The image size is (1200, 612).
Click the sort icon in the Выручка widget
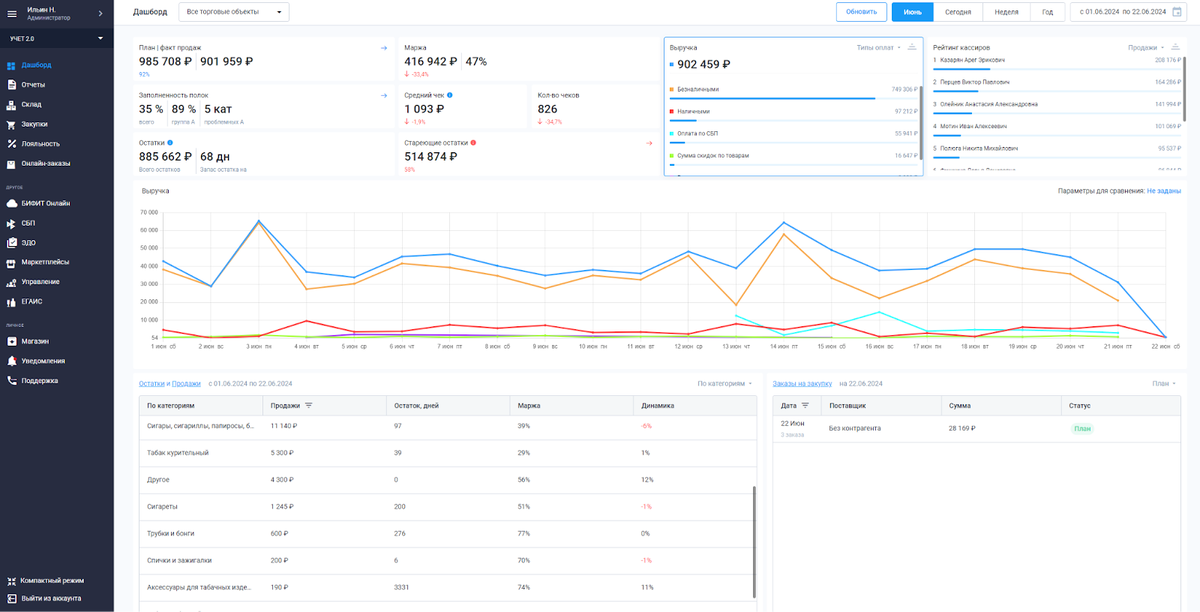pyautogui.click(x=912, y=47)
